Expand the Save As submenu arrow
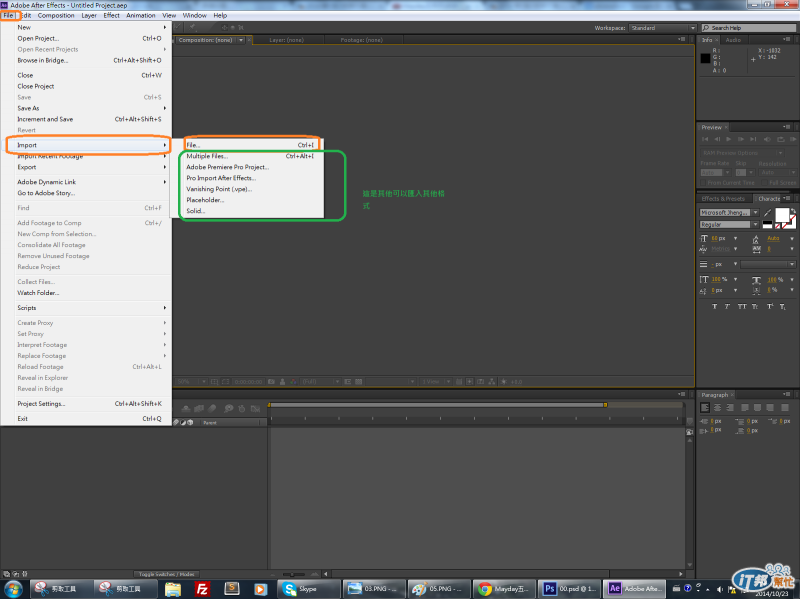 coord(165,108)
